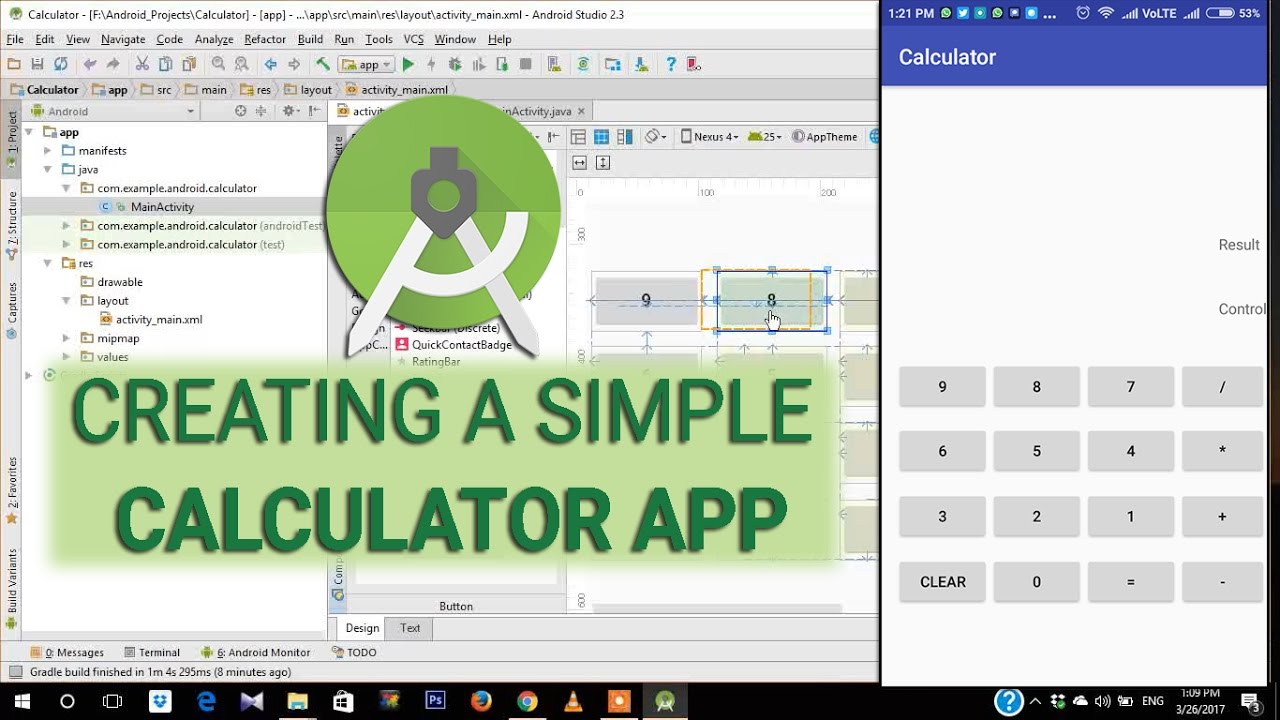Open the screen orientation dropdown
1280x720 pixels.
[655, 137]
